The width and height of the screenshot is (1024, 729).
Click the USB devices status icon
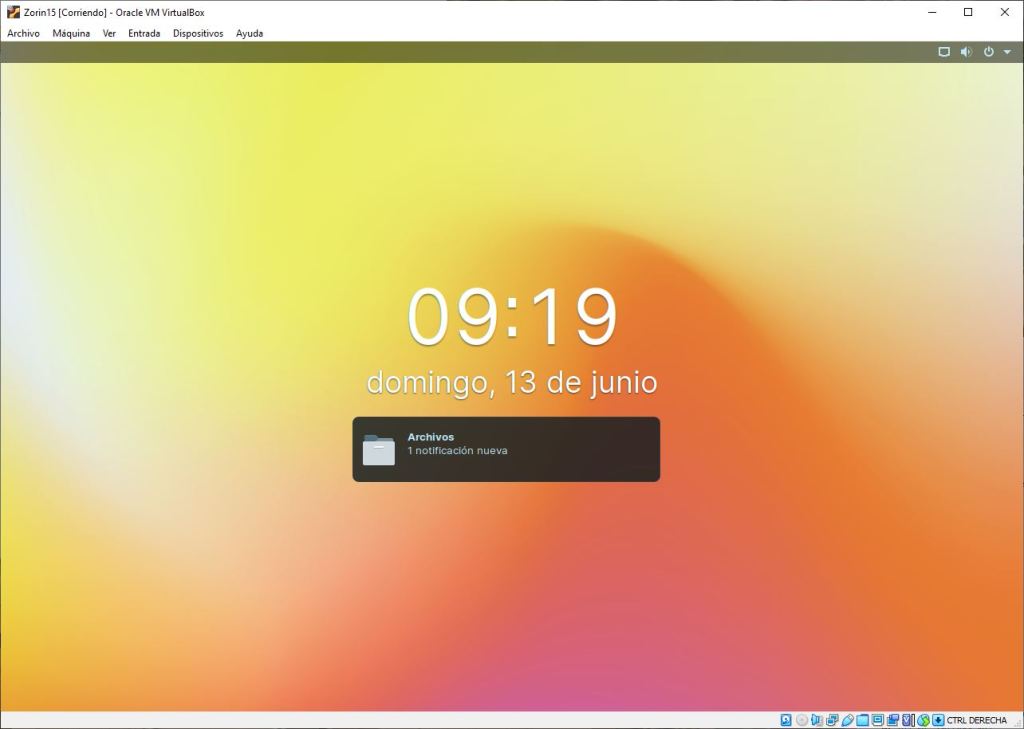[847, 720]
